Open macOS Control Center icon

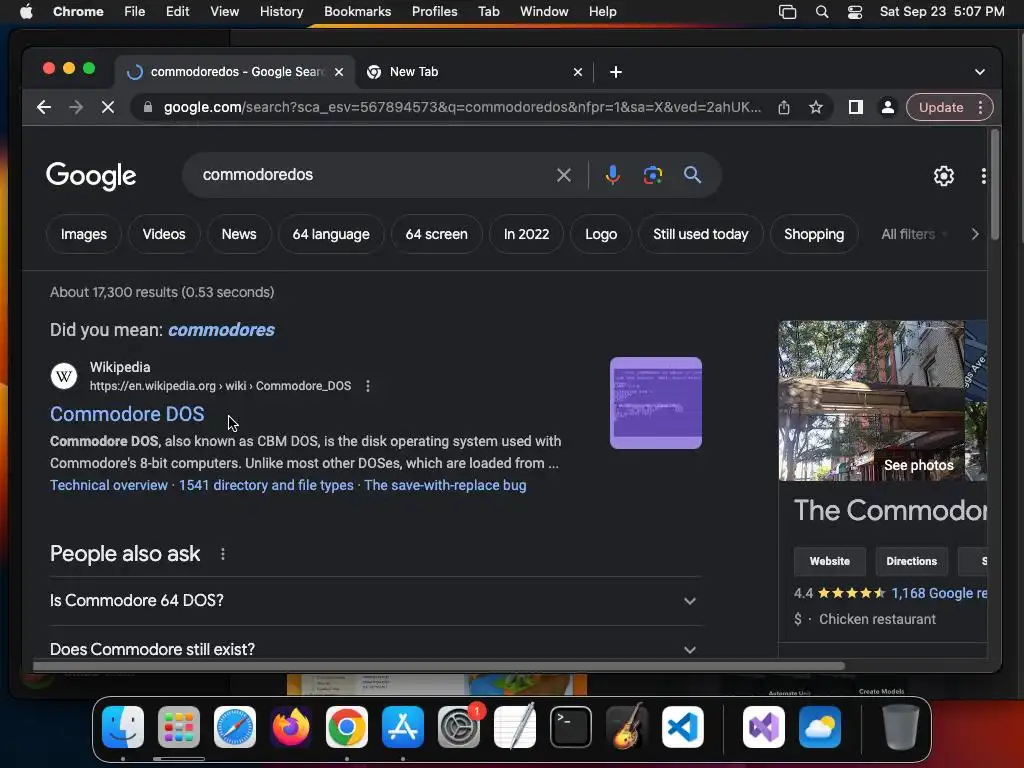855,12
